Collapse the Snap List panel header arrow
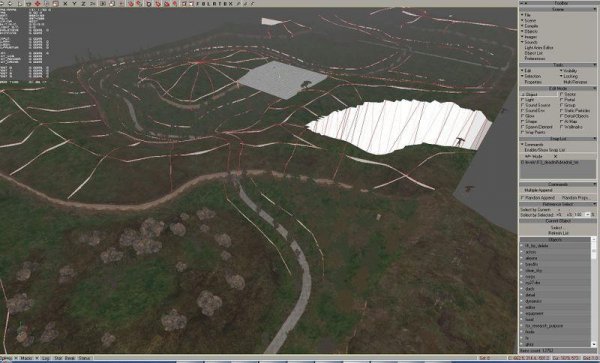Screen dimensions: 600x363 pos(594,138)
